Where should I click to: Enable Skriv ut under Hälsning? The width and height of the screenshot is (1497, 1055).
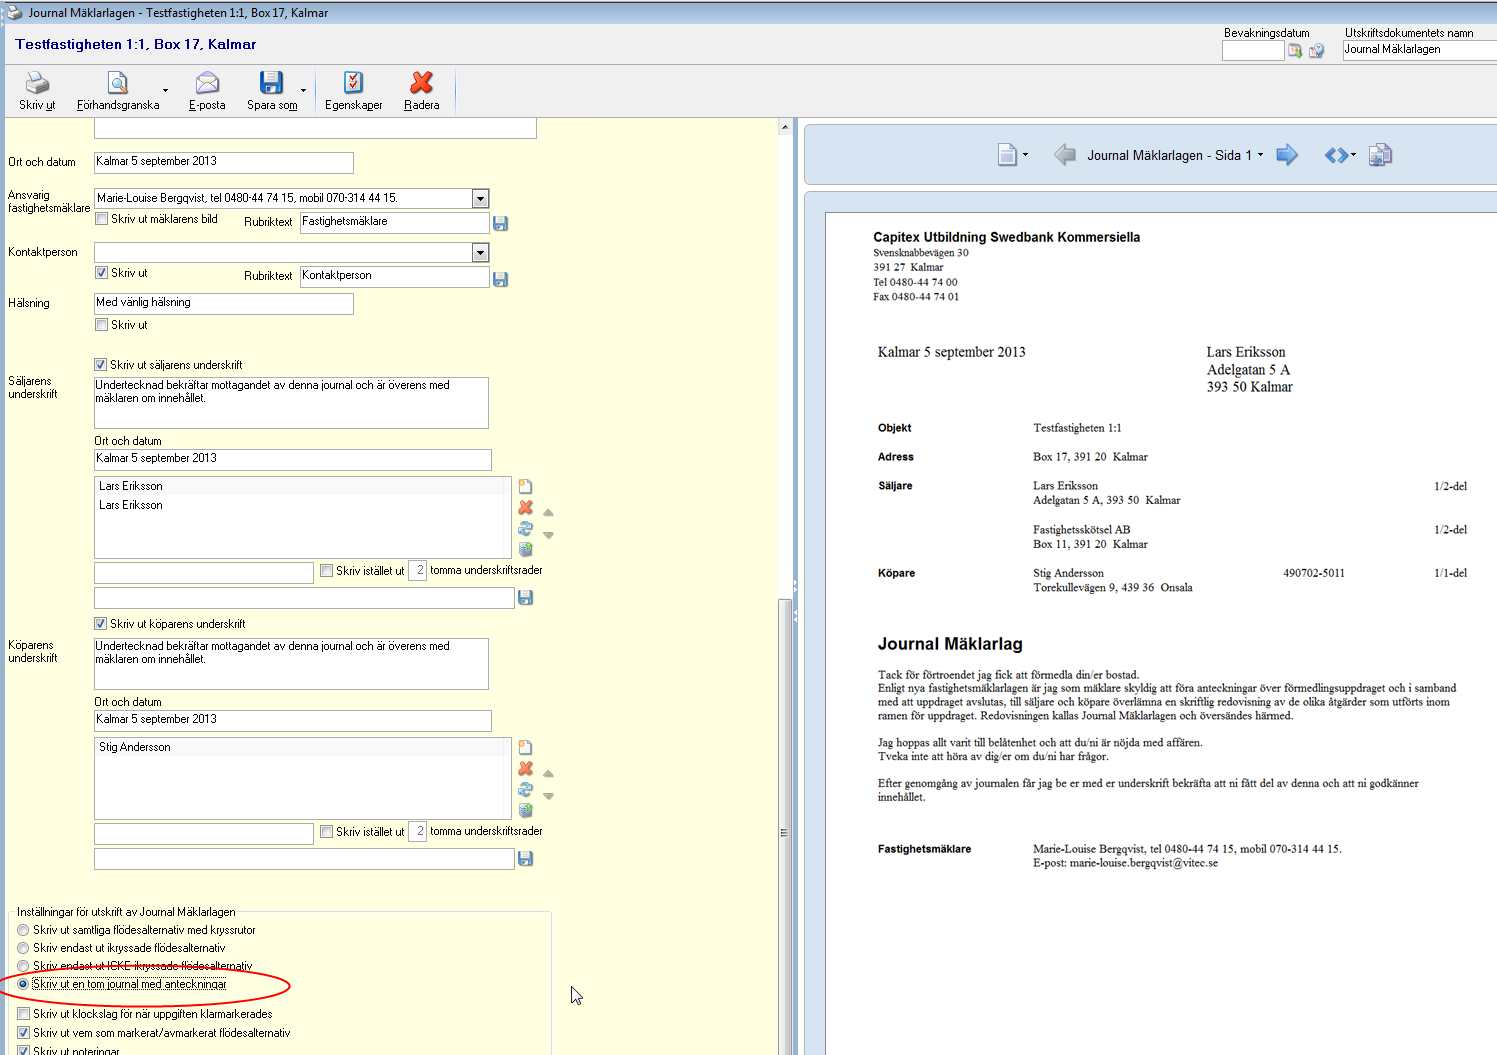[101, 325]
